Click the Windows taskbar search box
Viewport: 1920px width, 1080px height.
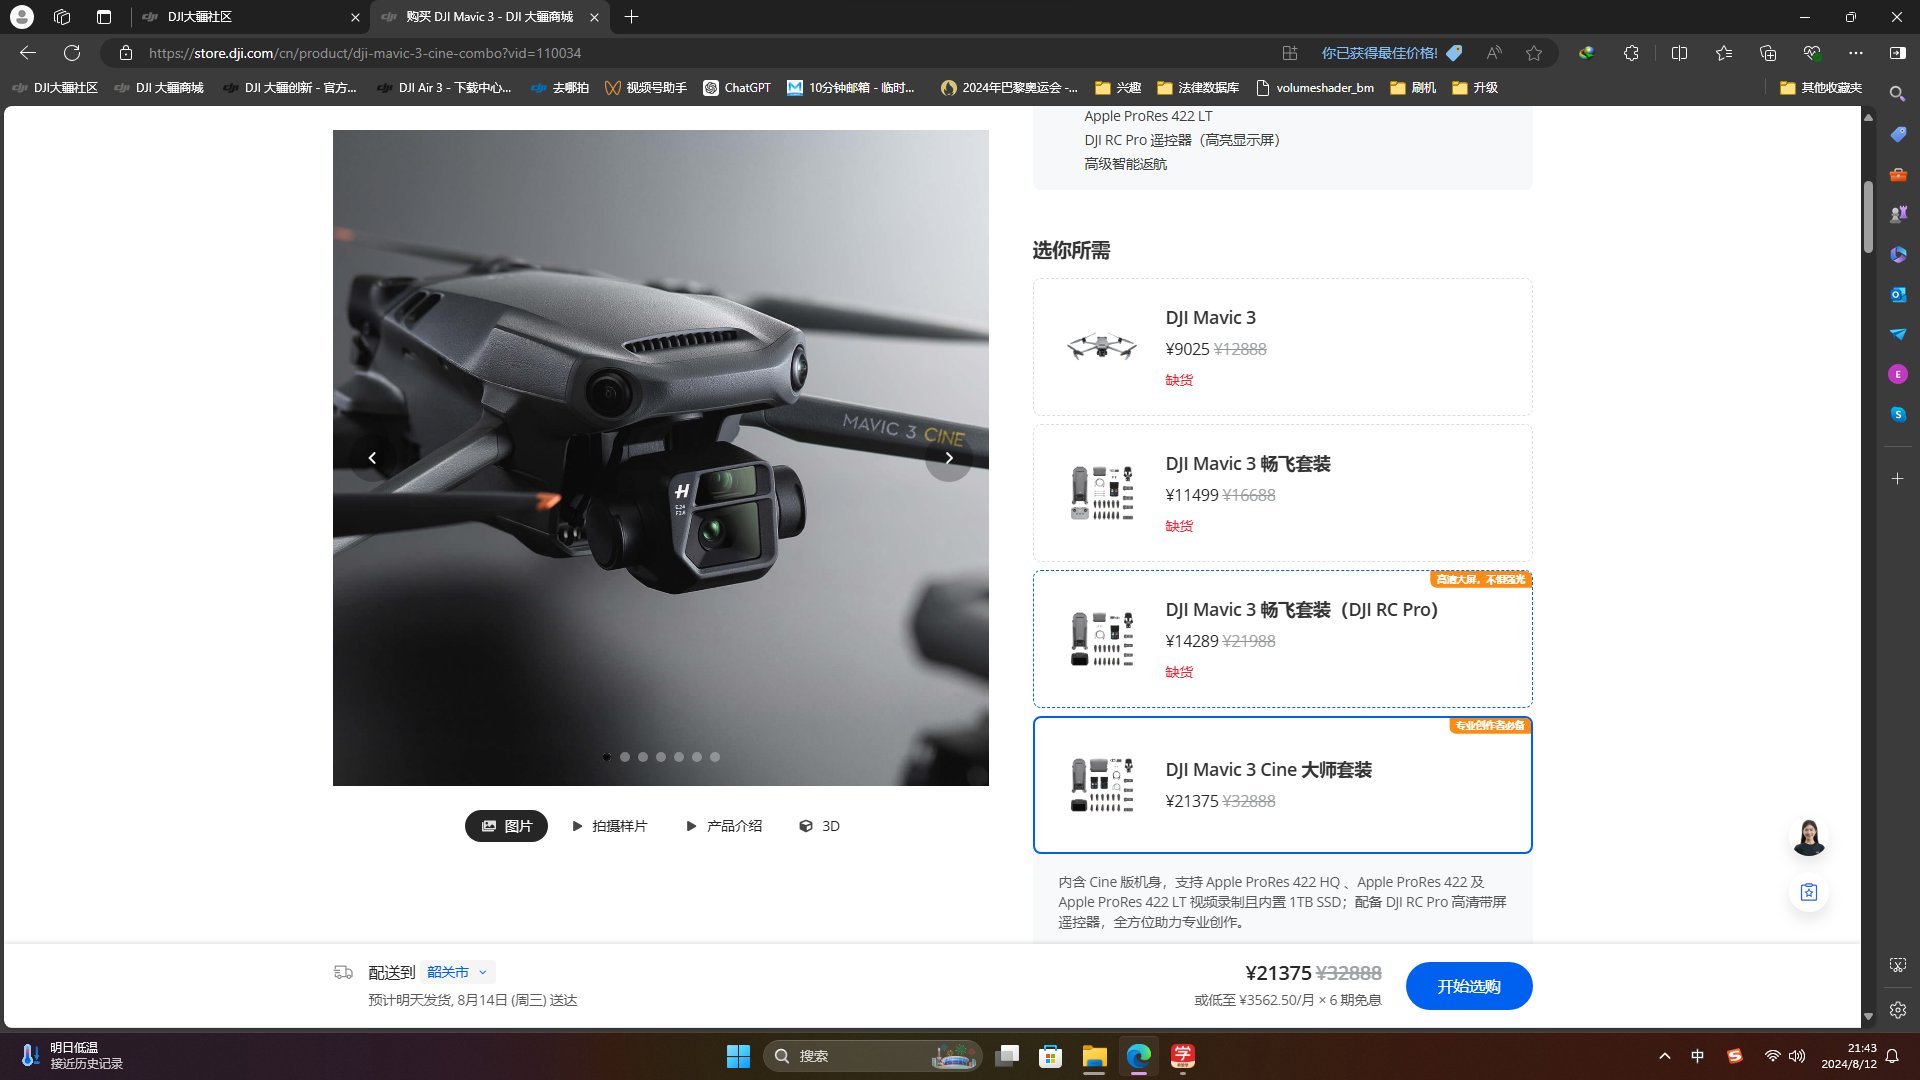tap(872, 1056)
